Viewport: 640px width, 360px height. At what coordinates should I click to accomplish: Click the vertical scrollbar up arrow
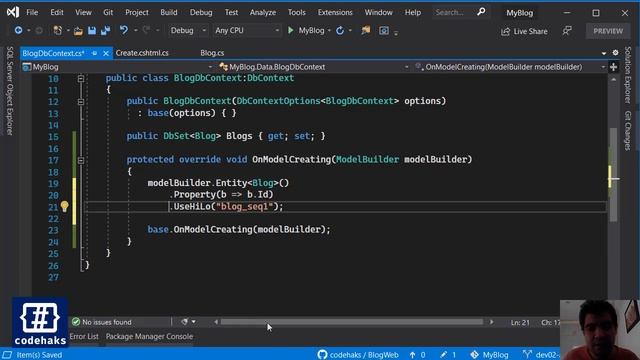(x=613, y=80)
